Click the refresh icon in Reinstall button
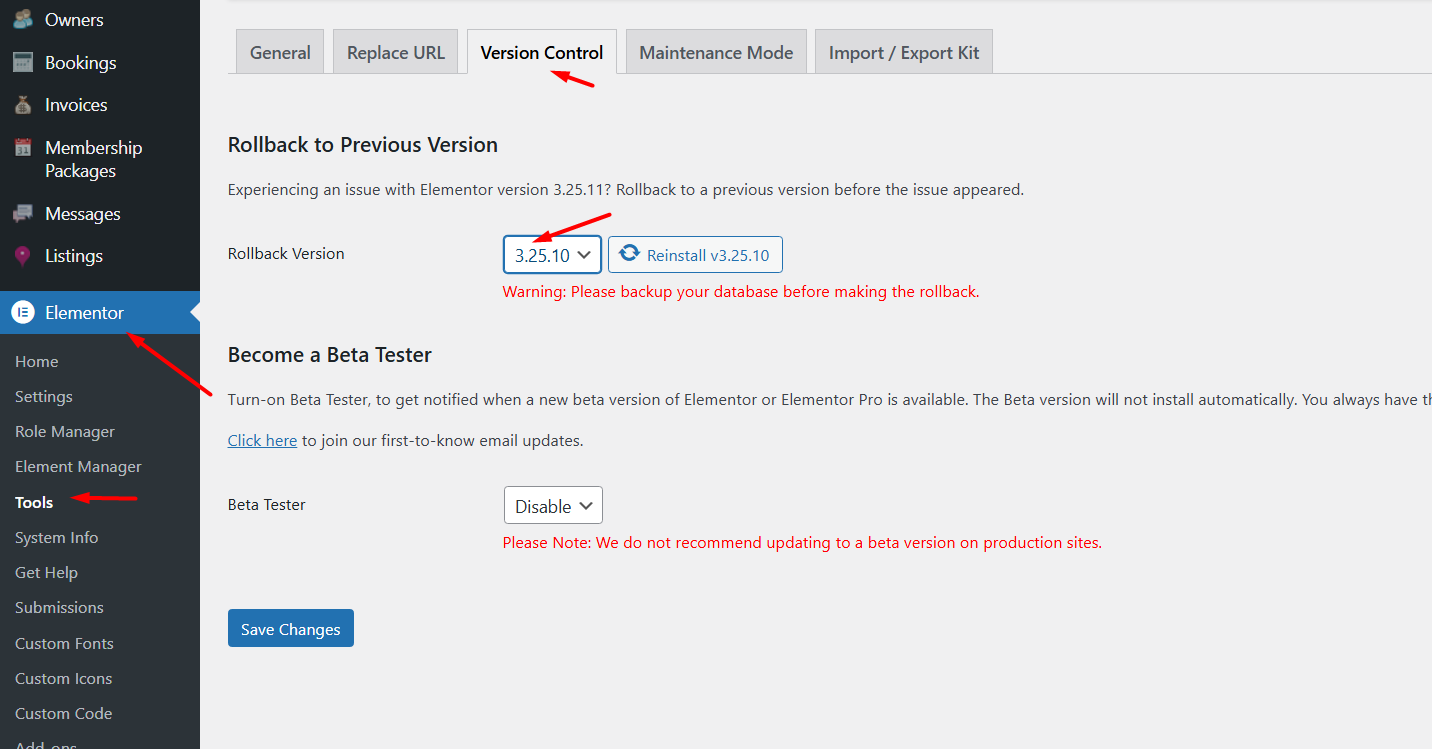Image resolution: width=1432 pixels, height=749 pixels. click(x=629, y=254)
